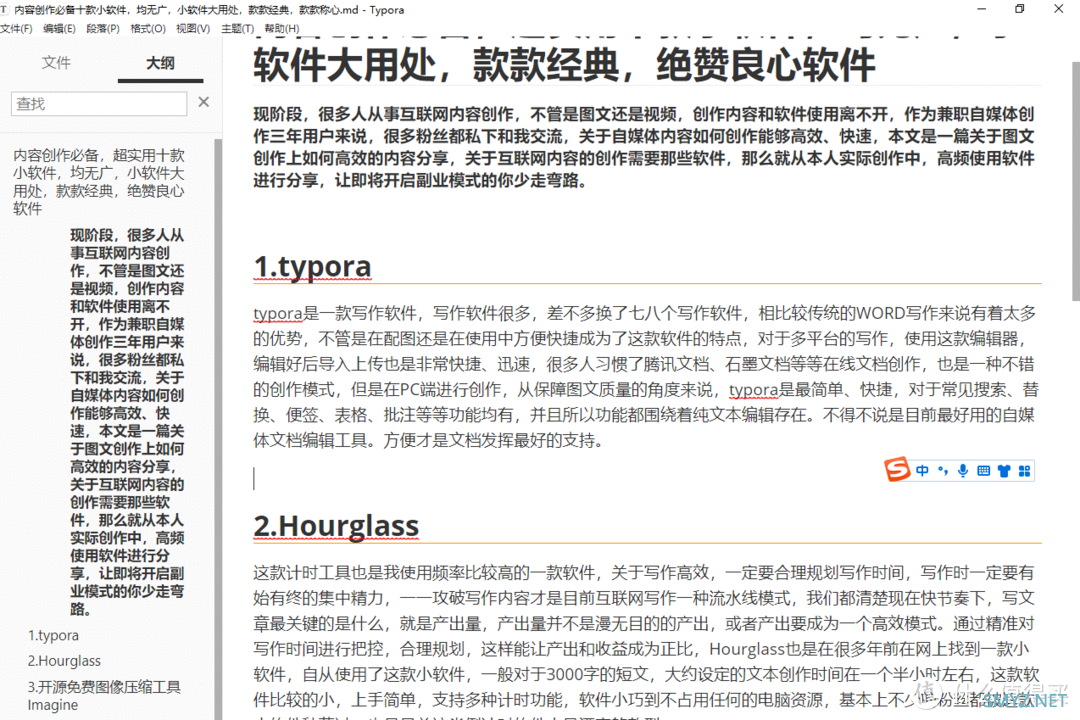The width and height of the screenshot is (1080, 720).
Task: Jump to 2.Hourglass in outline
Action: 64,661
